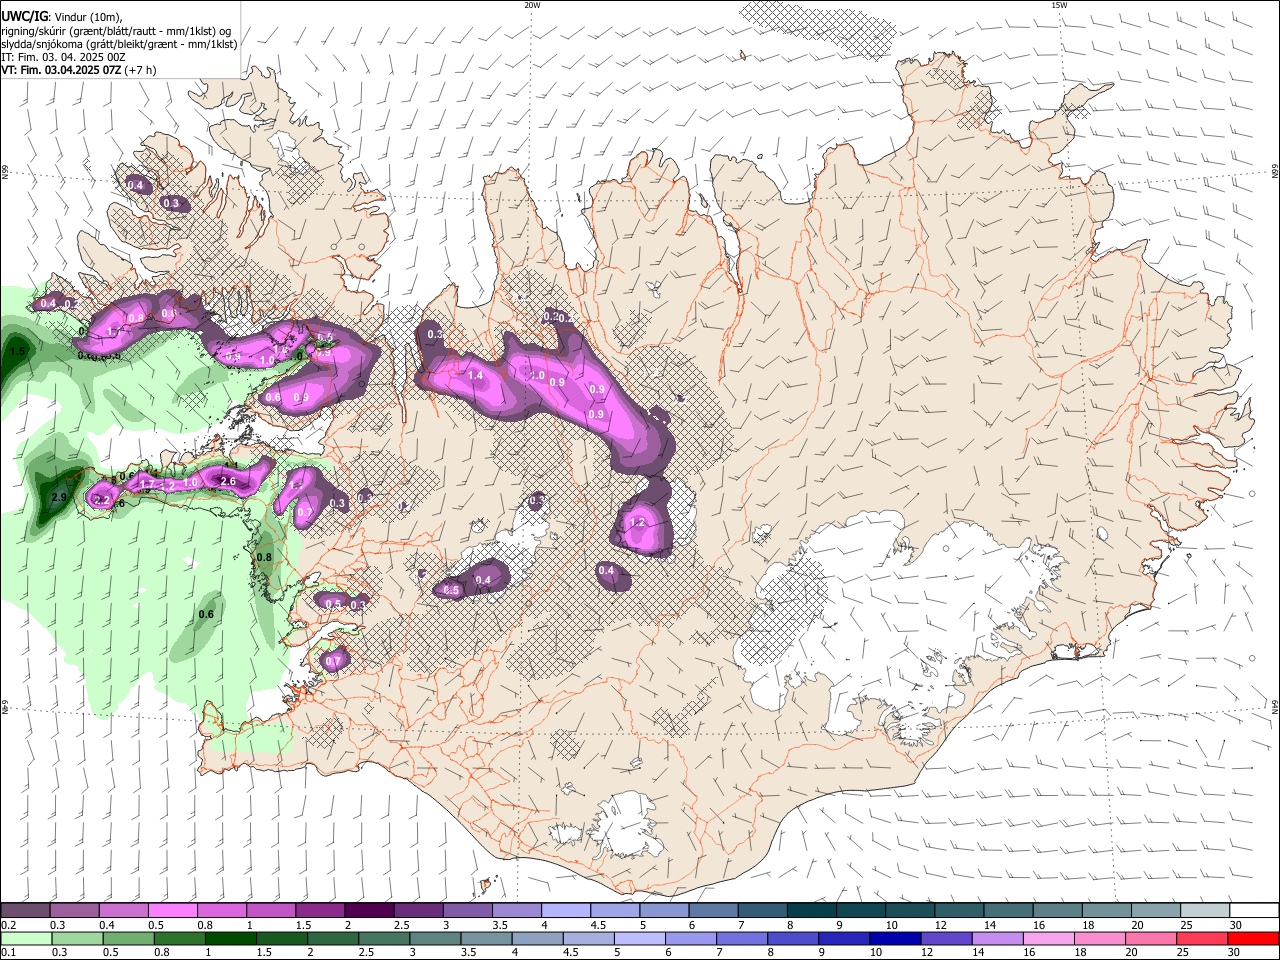Select the red swatch ending the rain legend
Image resolution: width=1280 pixels, height=960 pixels.
click(x=1253, y=938)
